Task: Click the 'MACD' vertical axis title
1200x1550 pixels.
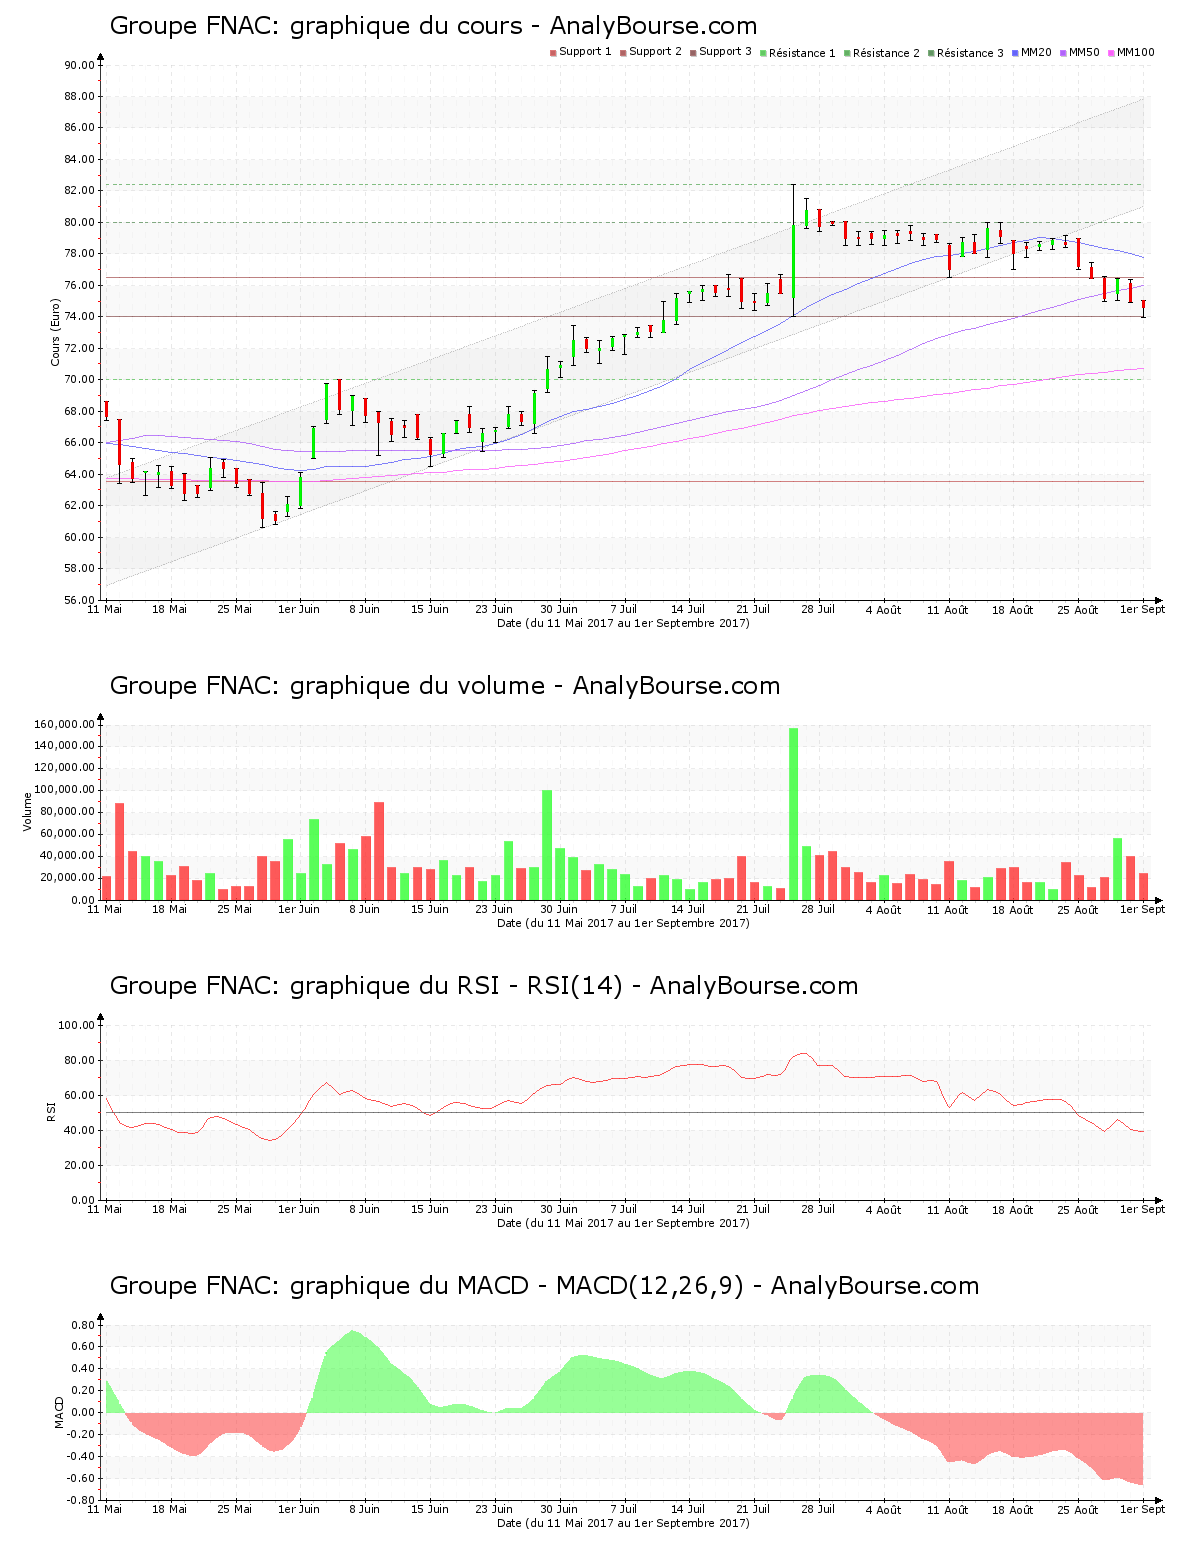Action: [60, 1412]
